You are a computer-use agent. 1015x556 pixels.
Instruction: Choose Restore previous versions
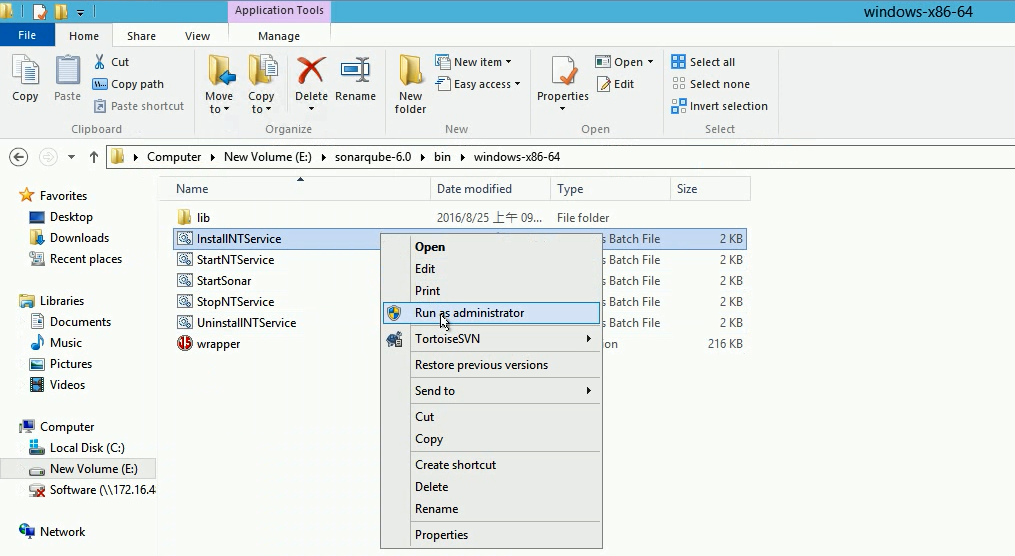(x=491, y=364)
